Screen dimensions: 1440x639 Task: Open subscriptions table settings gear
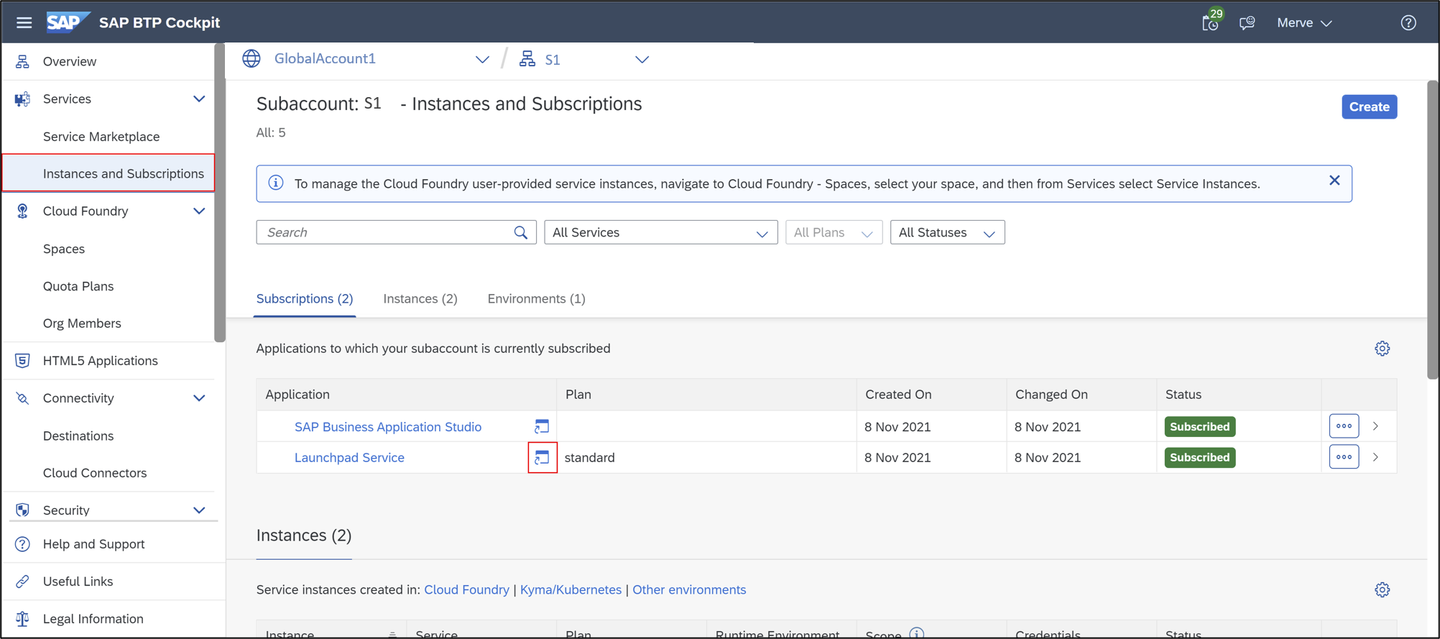(x=1382, y=349)
